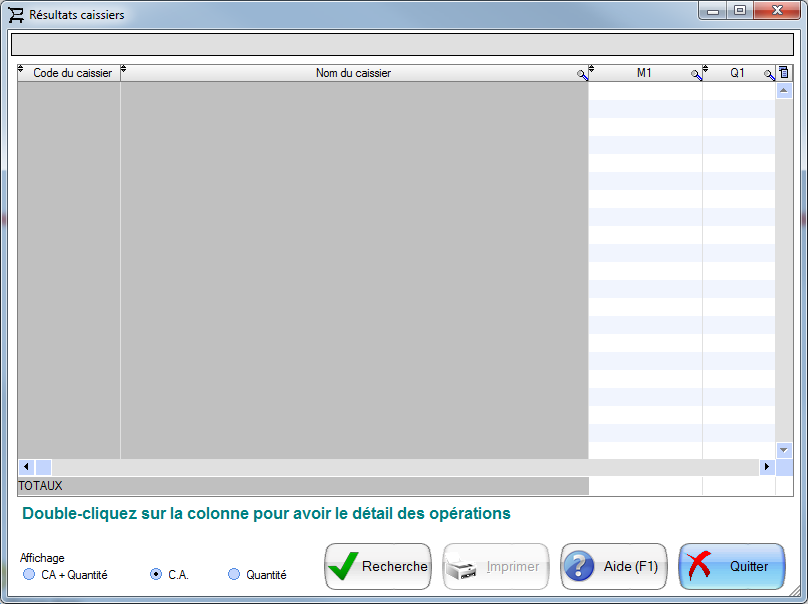This screenshot has width=808, height=604.
Task: Select the C.A. display radio button
Action: coord(156,575)
